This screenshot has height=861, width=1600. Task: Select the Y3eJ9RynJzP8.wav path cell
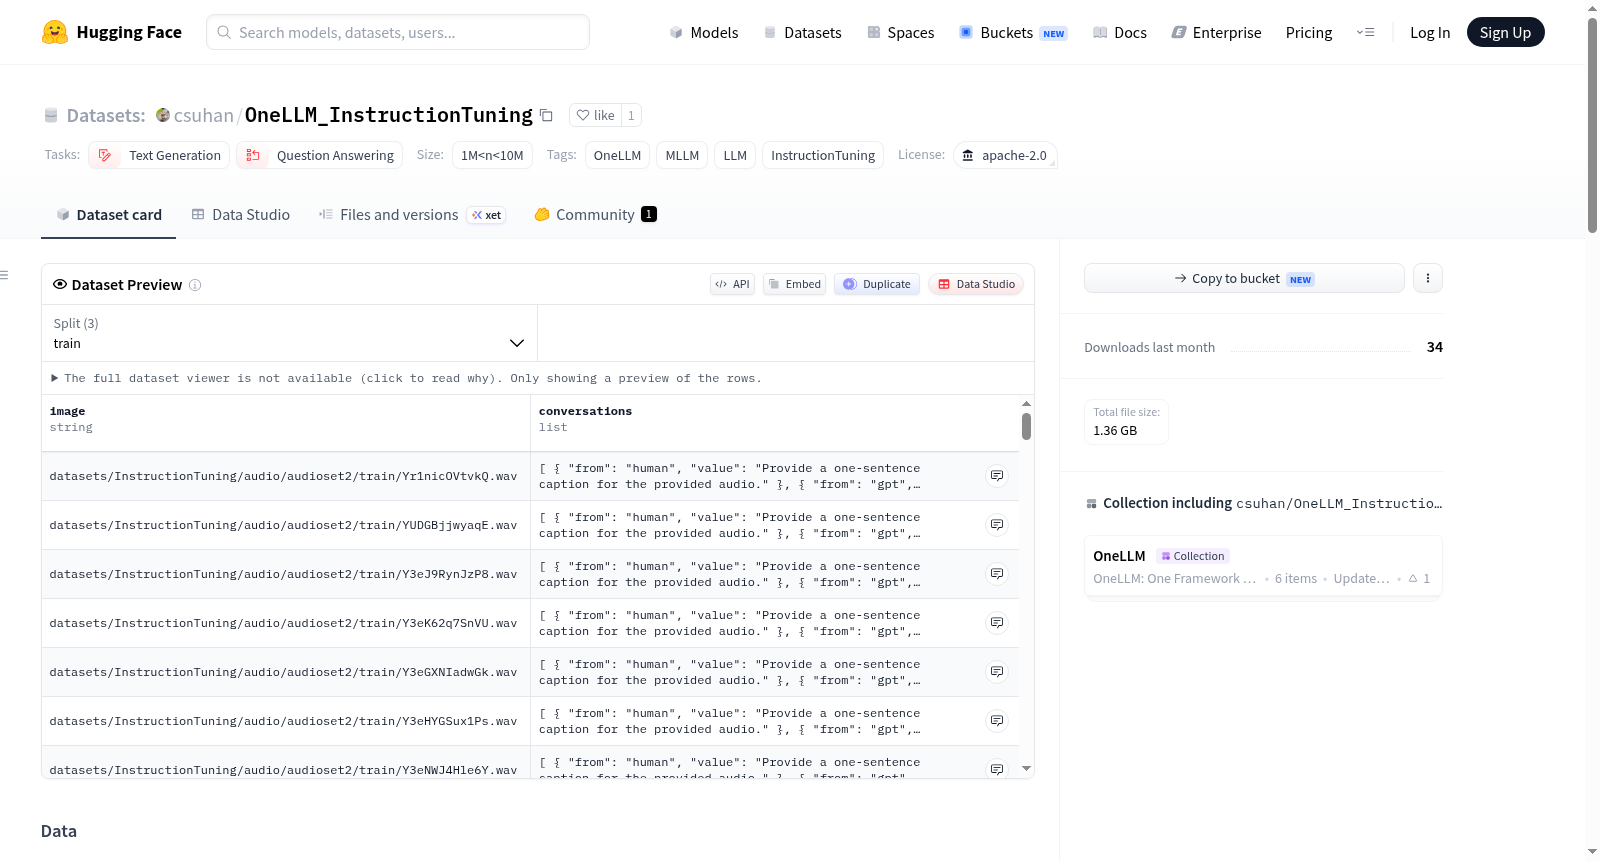[286, 574]
